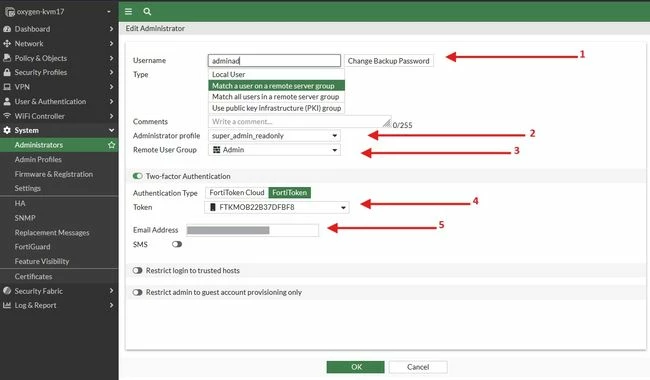
Task: Choose Local User type
Action: click(276, 75)
